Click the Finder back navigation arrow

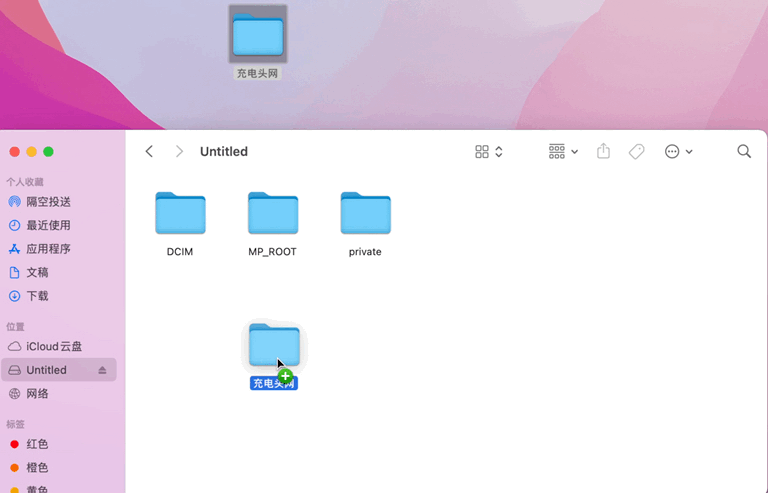pyautogui.click(x=149, y=152)
